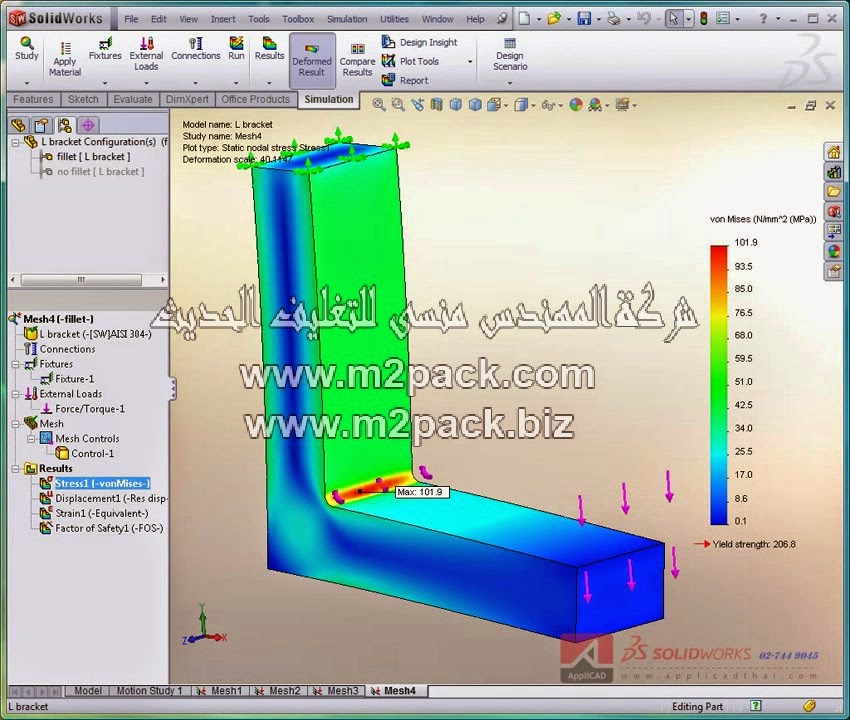Select Strain1 (-Equivalent-) result
This screenshot has width=850, height=720.
(x=101, y=513)
